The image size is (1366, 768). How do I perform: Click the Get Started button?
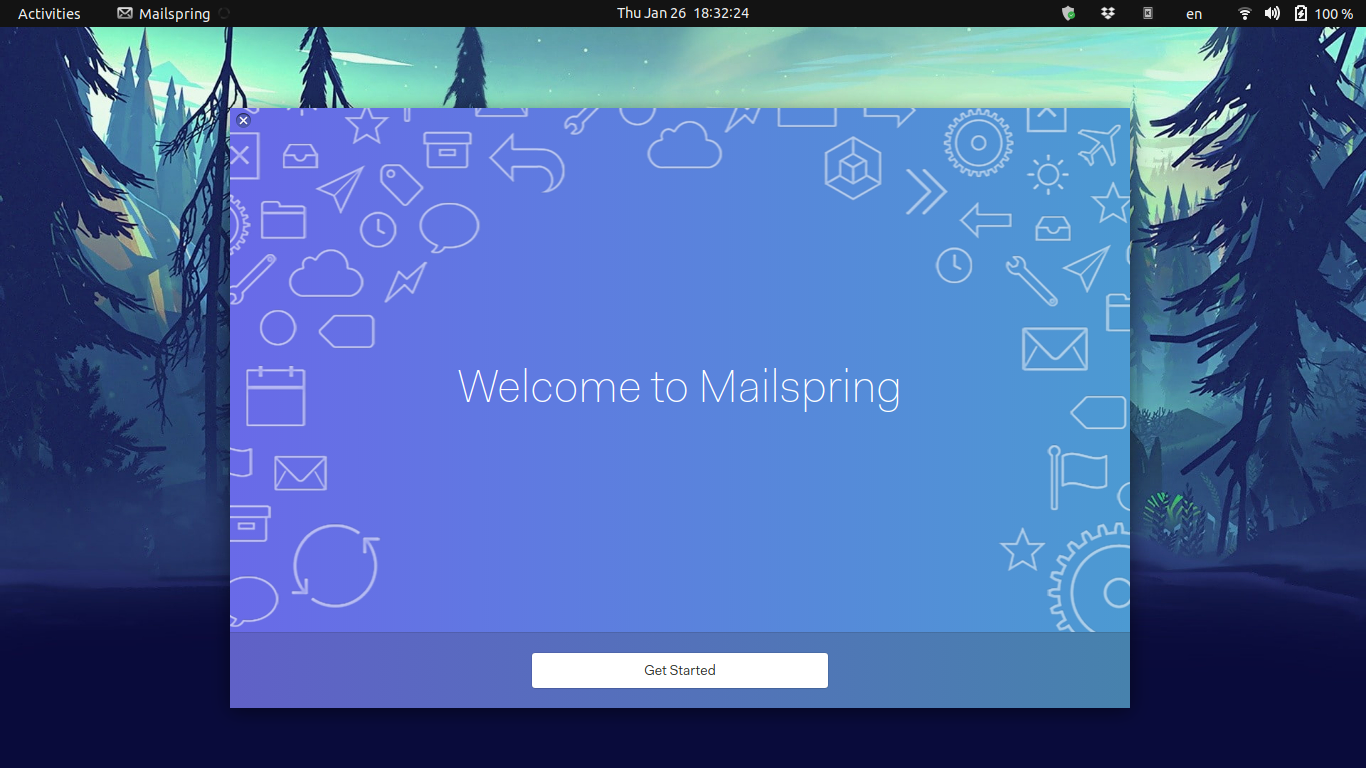click(x=679, y=670)
